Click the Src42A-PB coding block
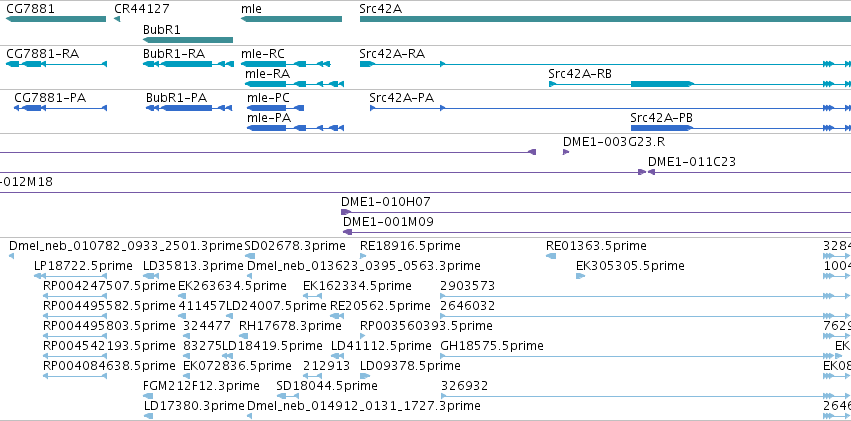 tap(662, 128)
